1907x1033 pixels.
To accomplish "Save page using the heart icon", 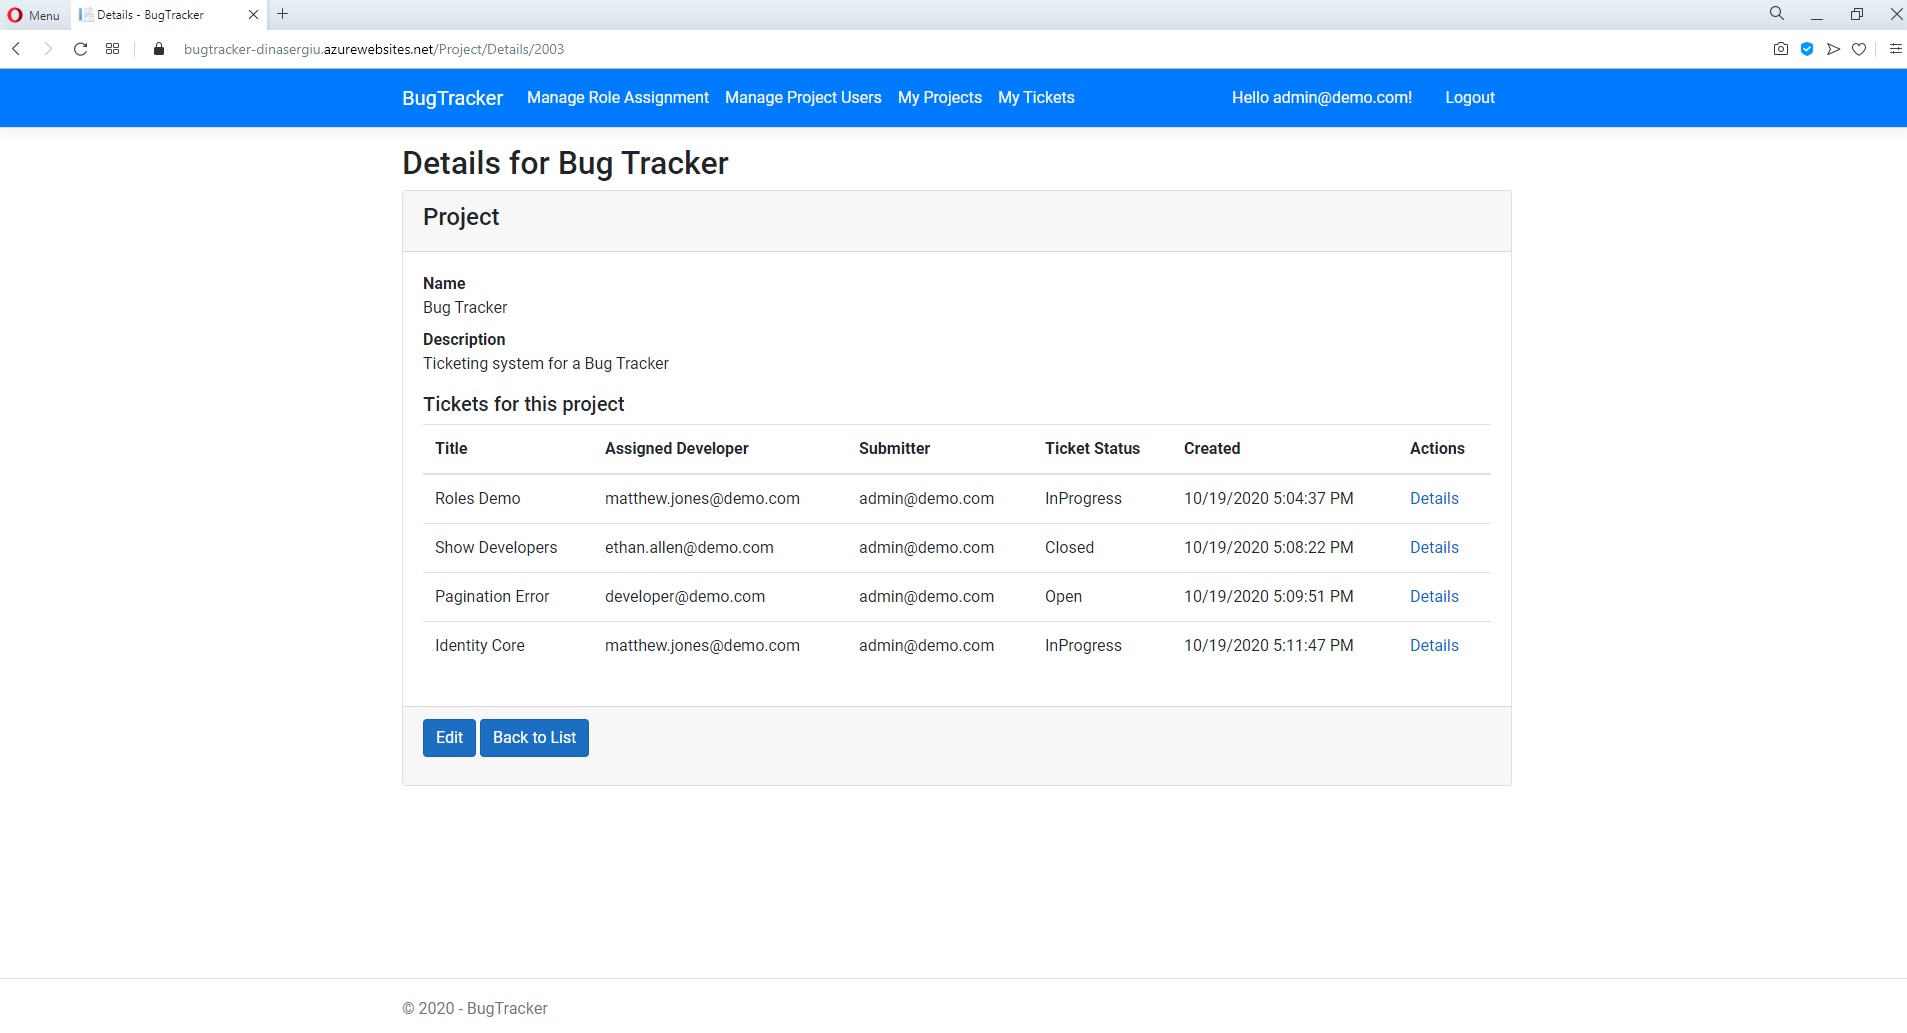I will point(1859,48).
